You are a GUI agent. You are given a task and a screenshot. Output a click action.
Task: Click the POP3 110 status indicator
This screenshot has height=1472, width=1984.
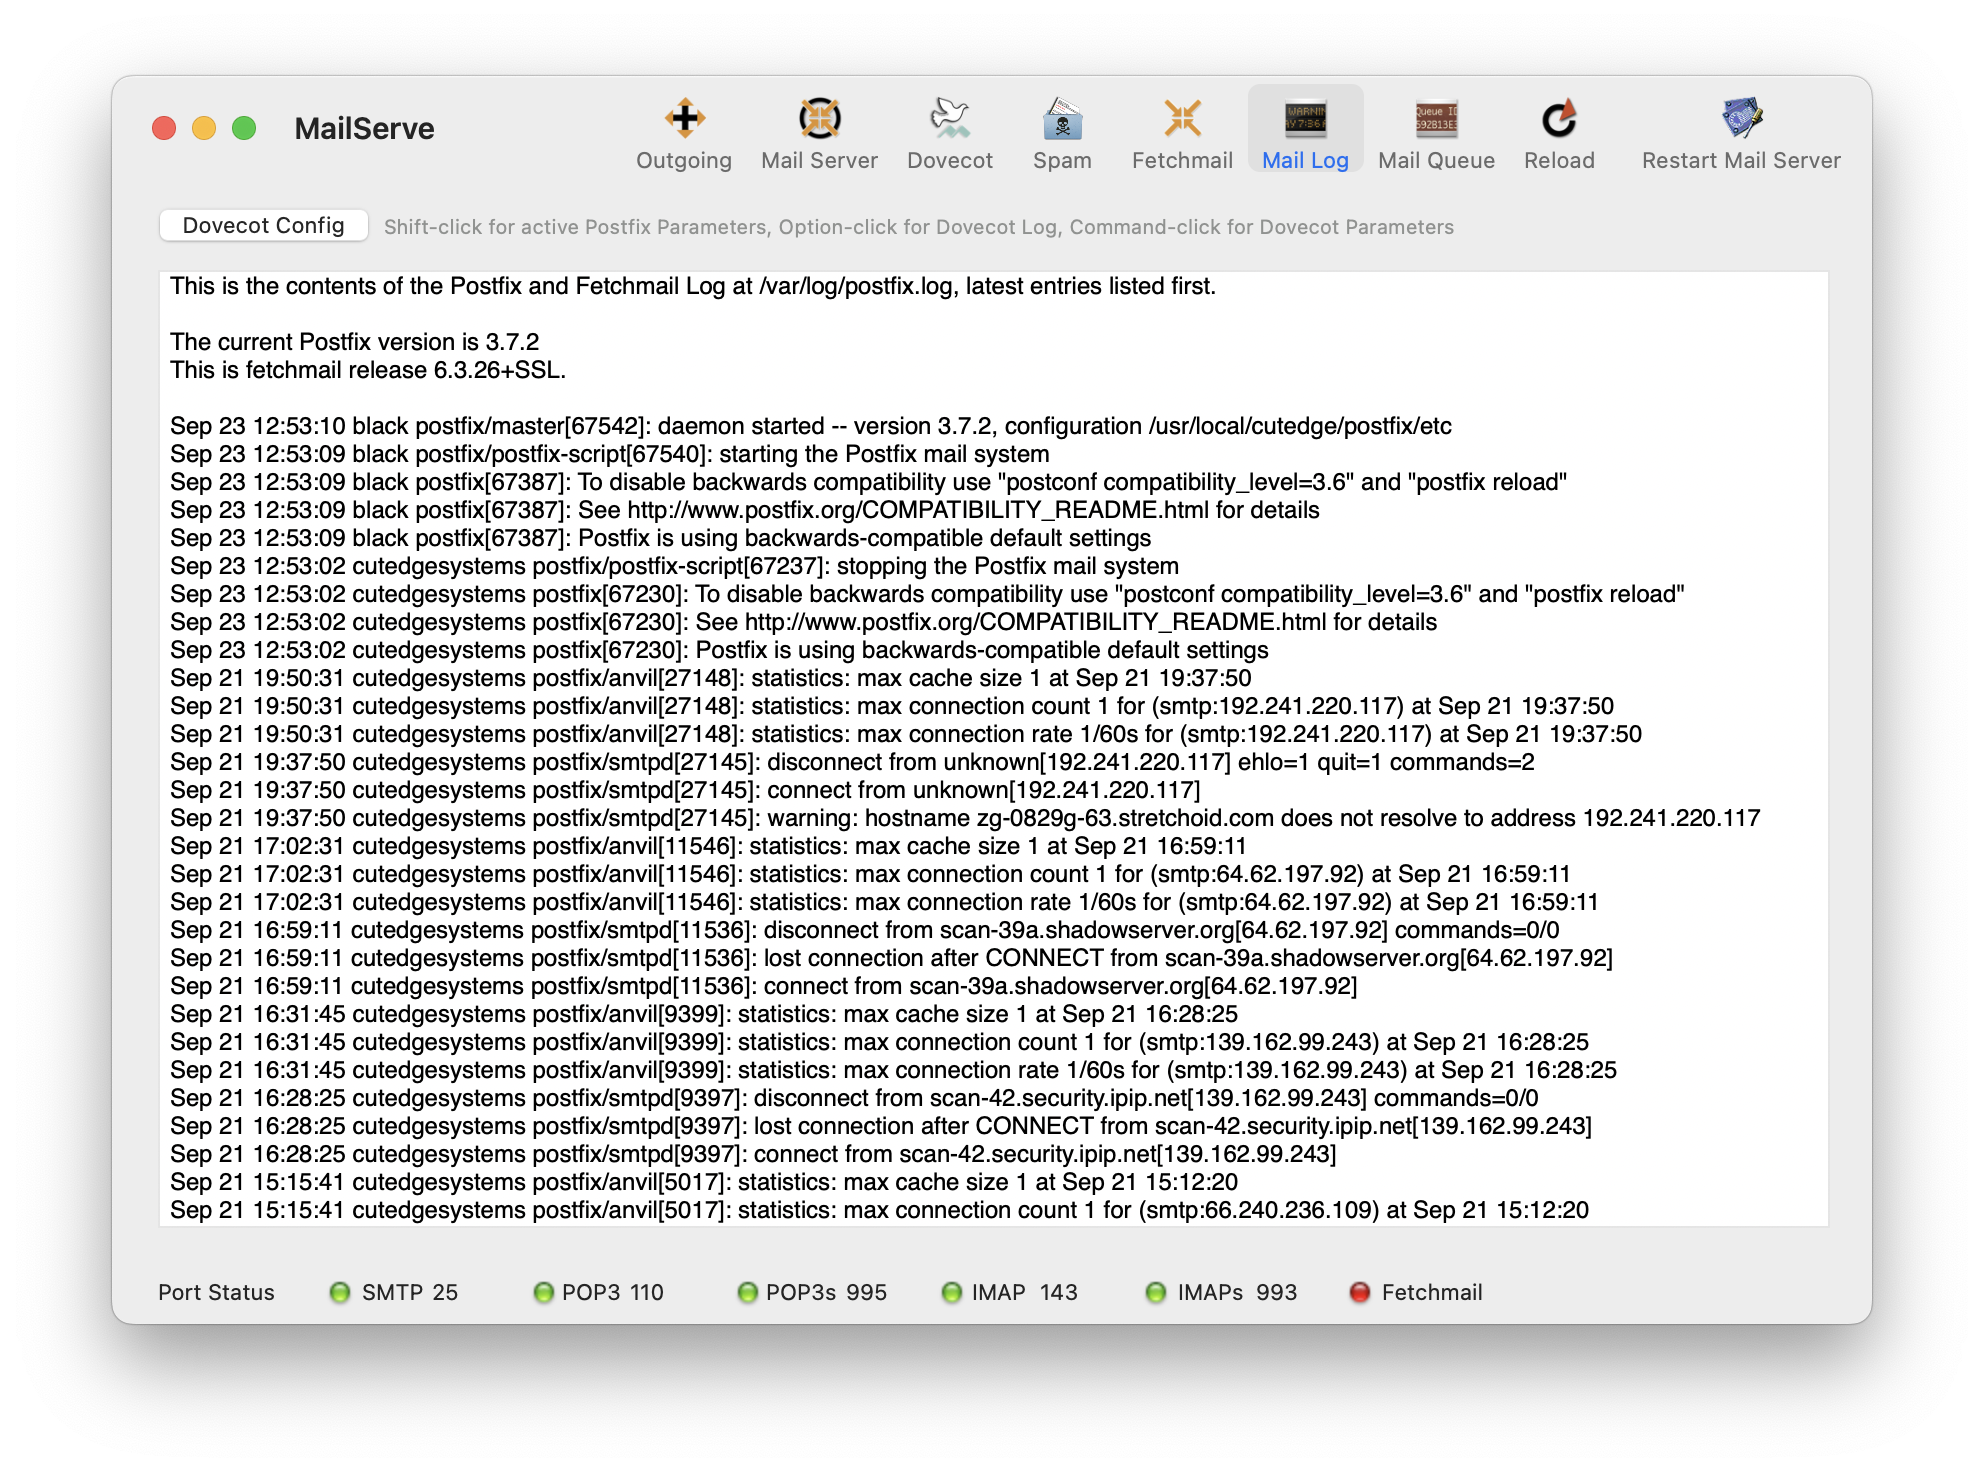pos(544,1292)
